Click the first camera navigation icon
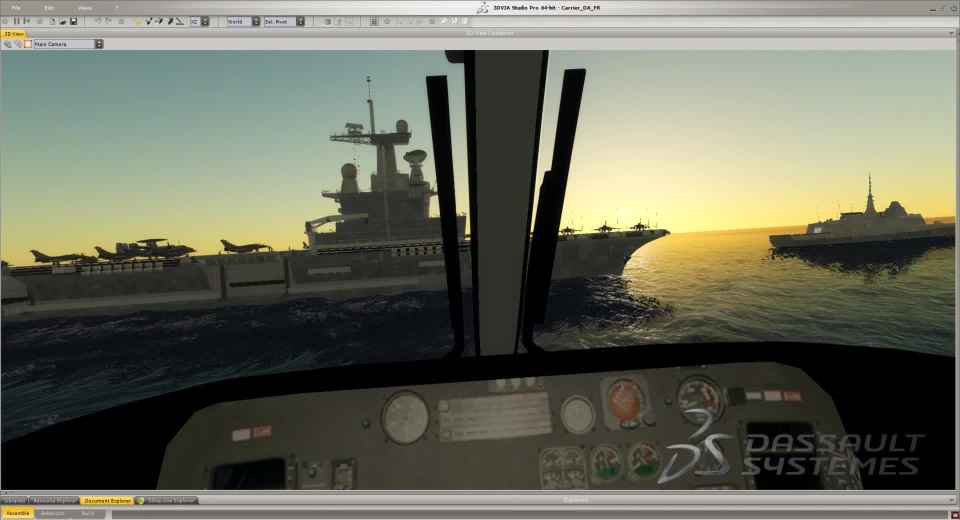The width and height of the screenshot is (960, 520). pos(7,44)
